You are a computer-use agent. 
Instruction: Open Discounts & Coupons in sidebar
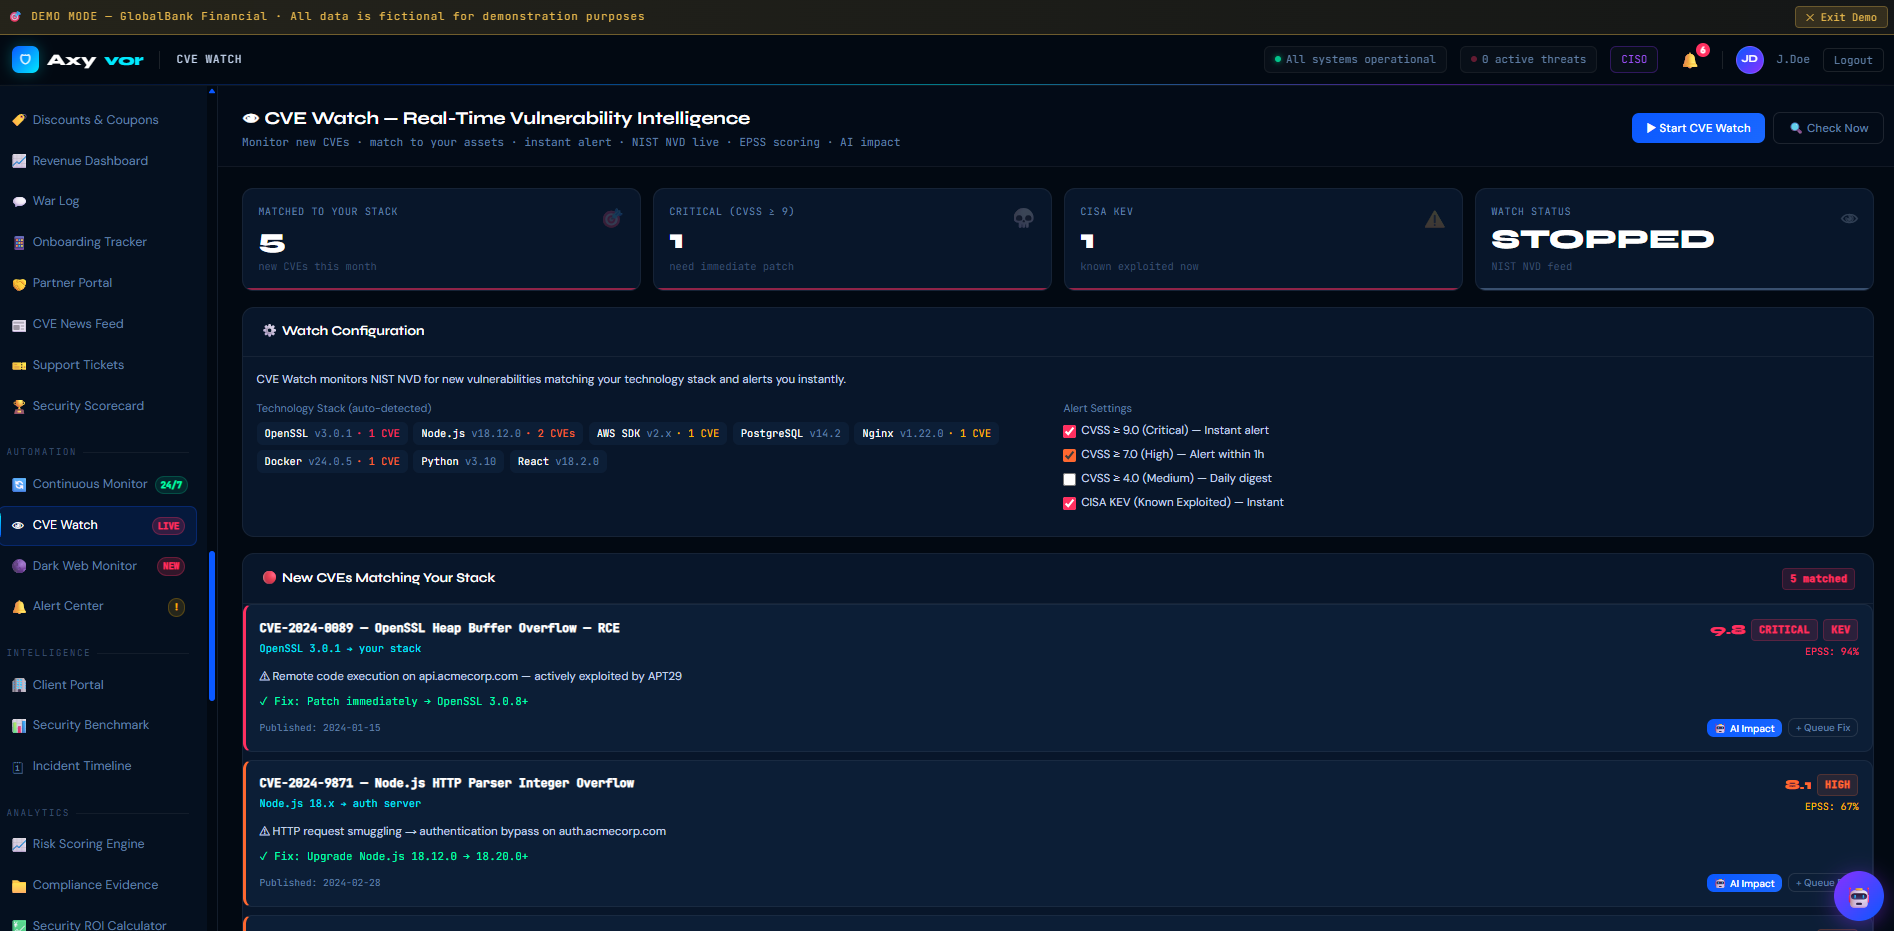[x=98, y=120]
